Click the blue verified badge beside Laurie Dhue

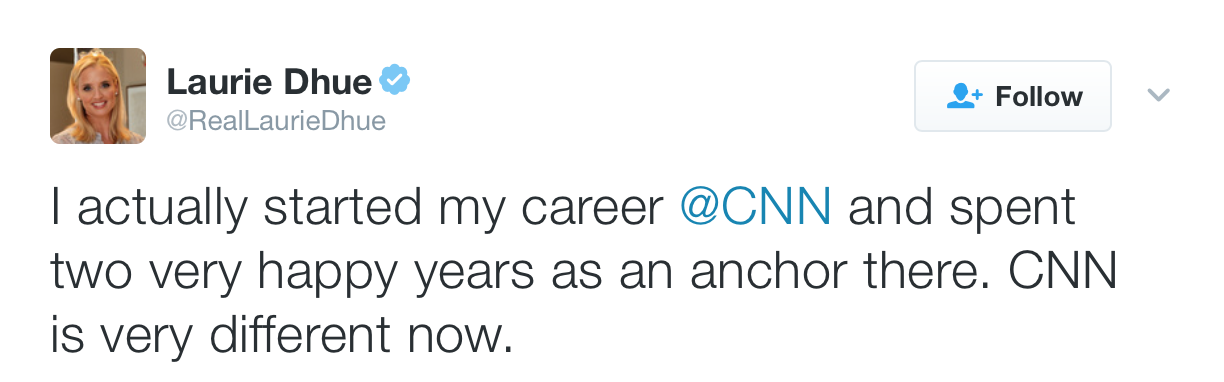(396, 80)
